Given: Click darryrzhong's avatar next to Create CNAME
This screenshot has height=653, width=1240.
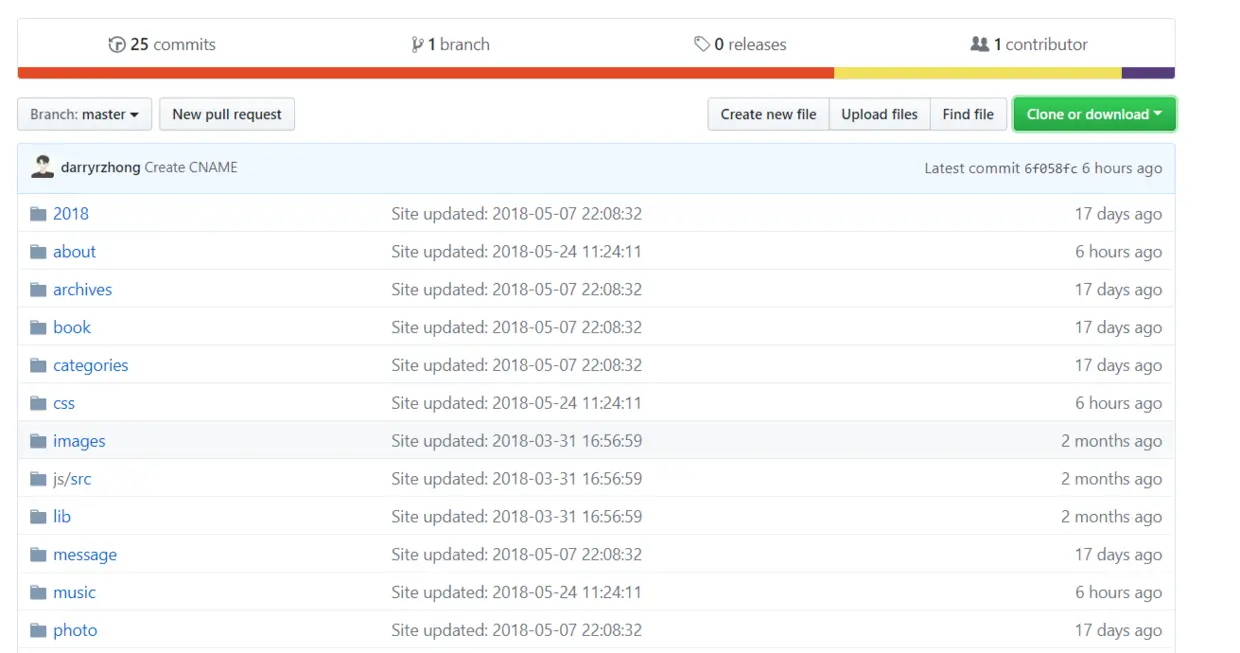Looking at the screenshot, I should (x=42, y=166).
